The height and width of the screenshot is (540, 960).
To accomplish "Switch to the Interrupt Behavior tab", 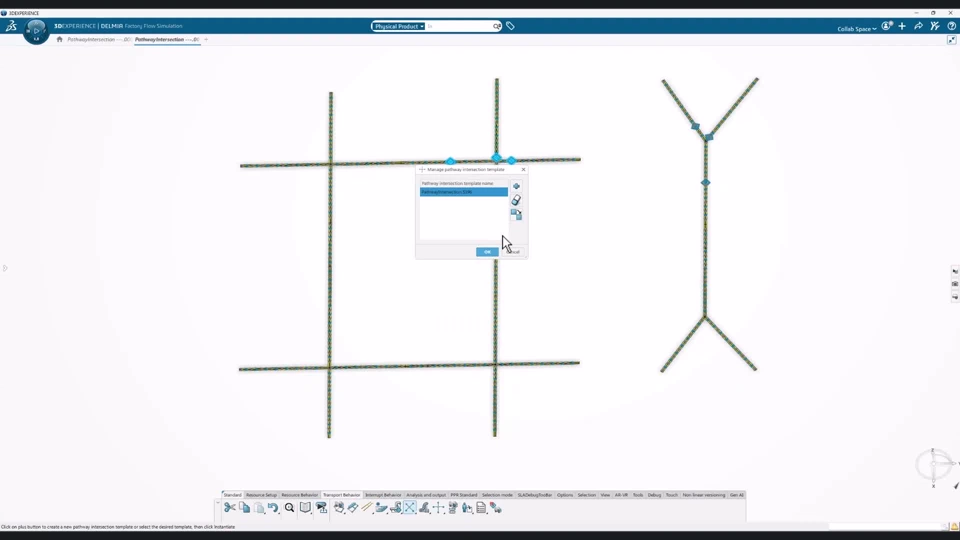I will [383, 495].
